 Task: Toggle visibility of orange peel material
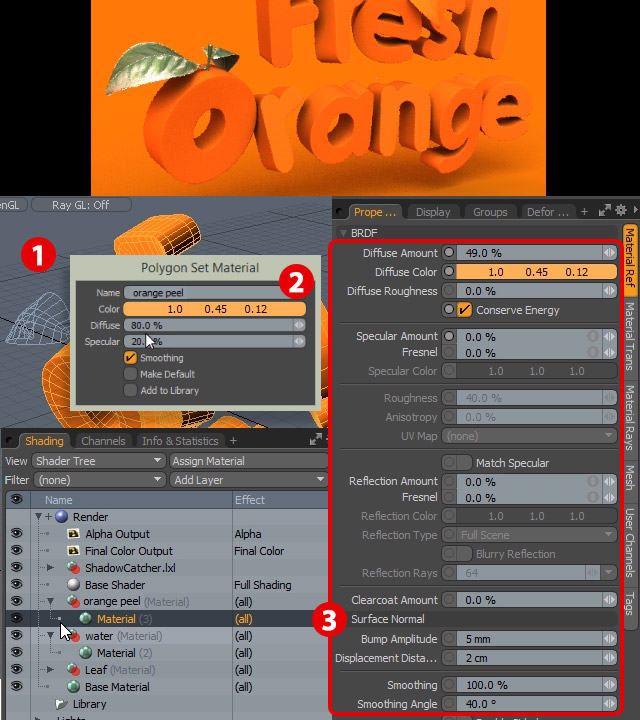coord(17,602)
